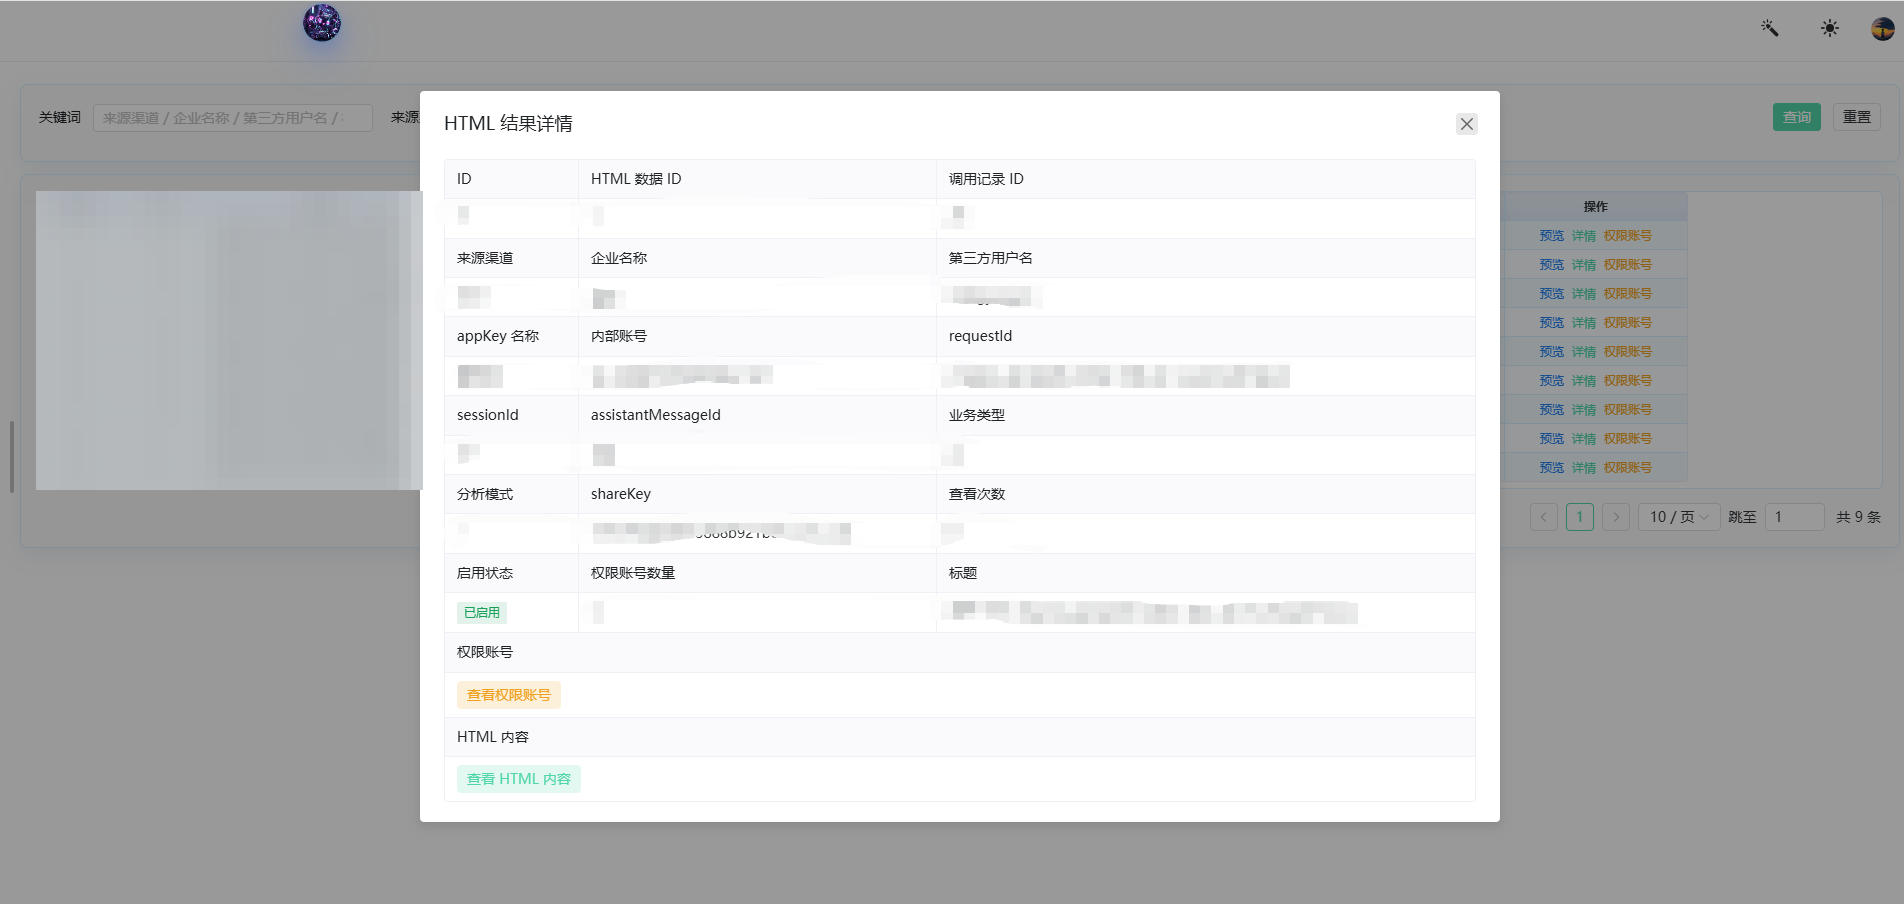Close the HTML 结果详情 dialog
Viewport: 1904px width, 904px height.
(x=1467, y=124)
